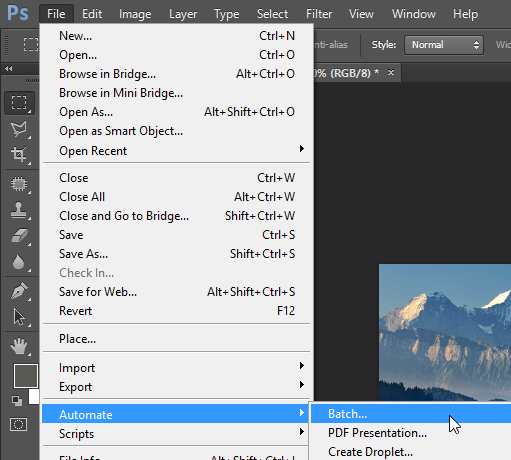Select the Rectangular Marquee tool in toolbox

(19, 103)
